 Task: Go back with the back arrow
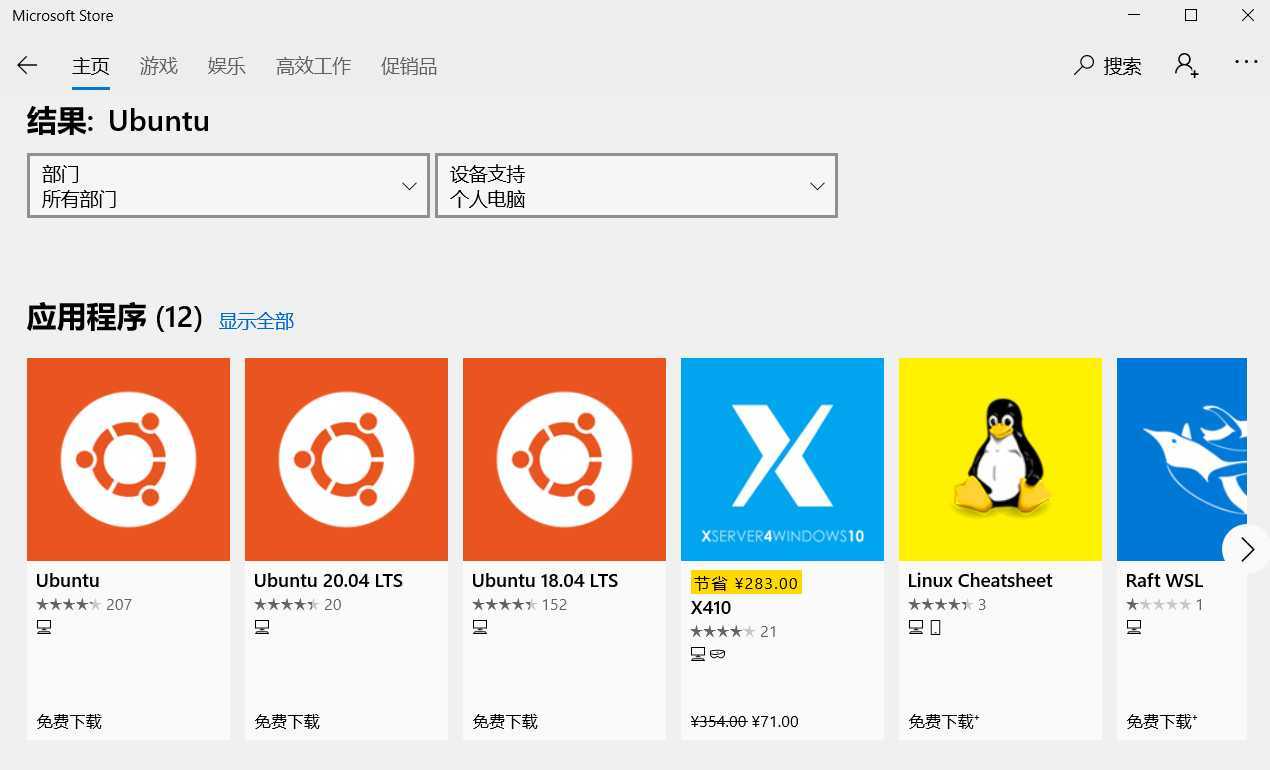[27, 66]
